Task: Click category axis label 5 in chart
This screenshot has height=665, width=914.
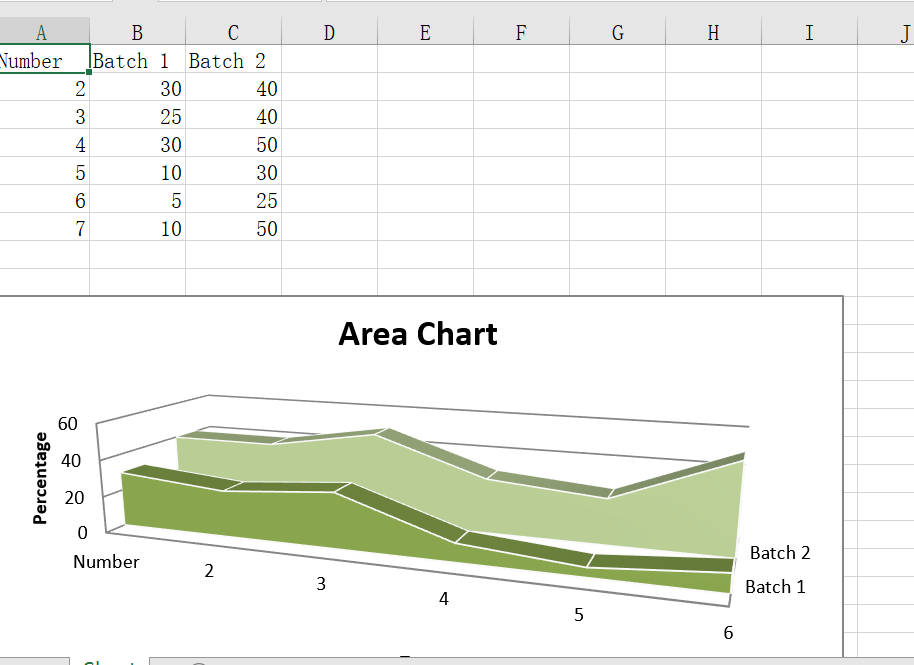Action: (x=578, y=615)
